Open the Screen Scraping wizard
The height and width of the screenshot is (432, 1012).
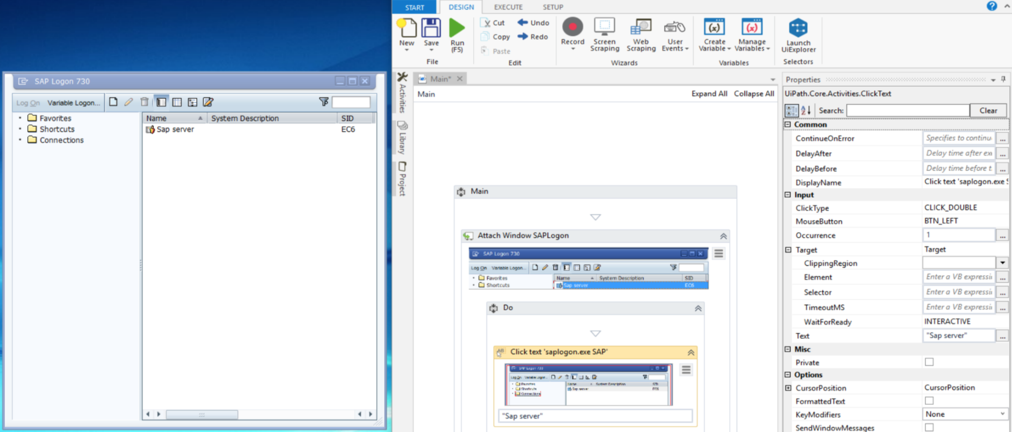tap(605, 28)
